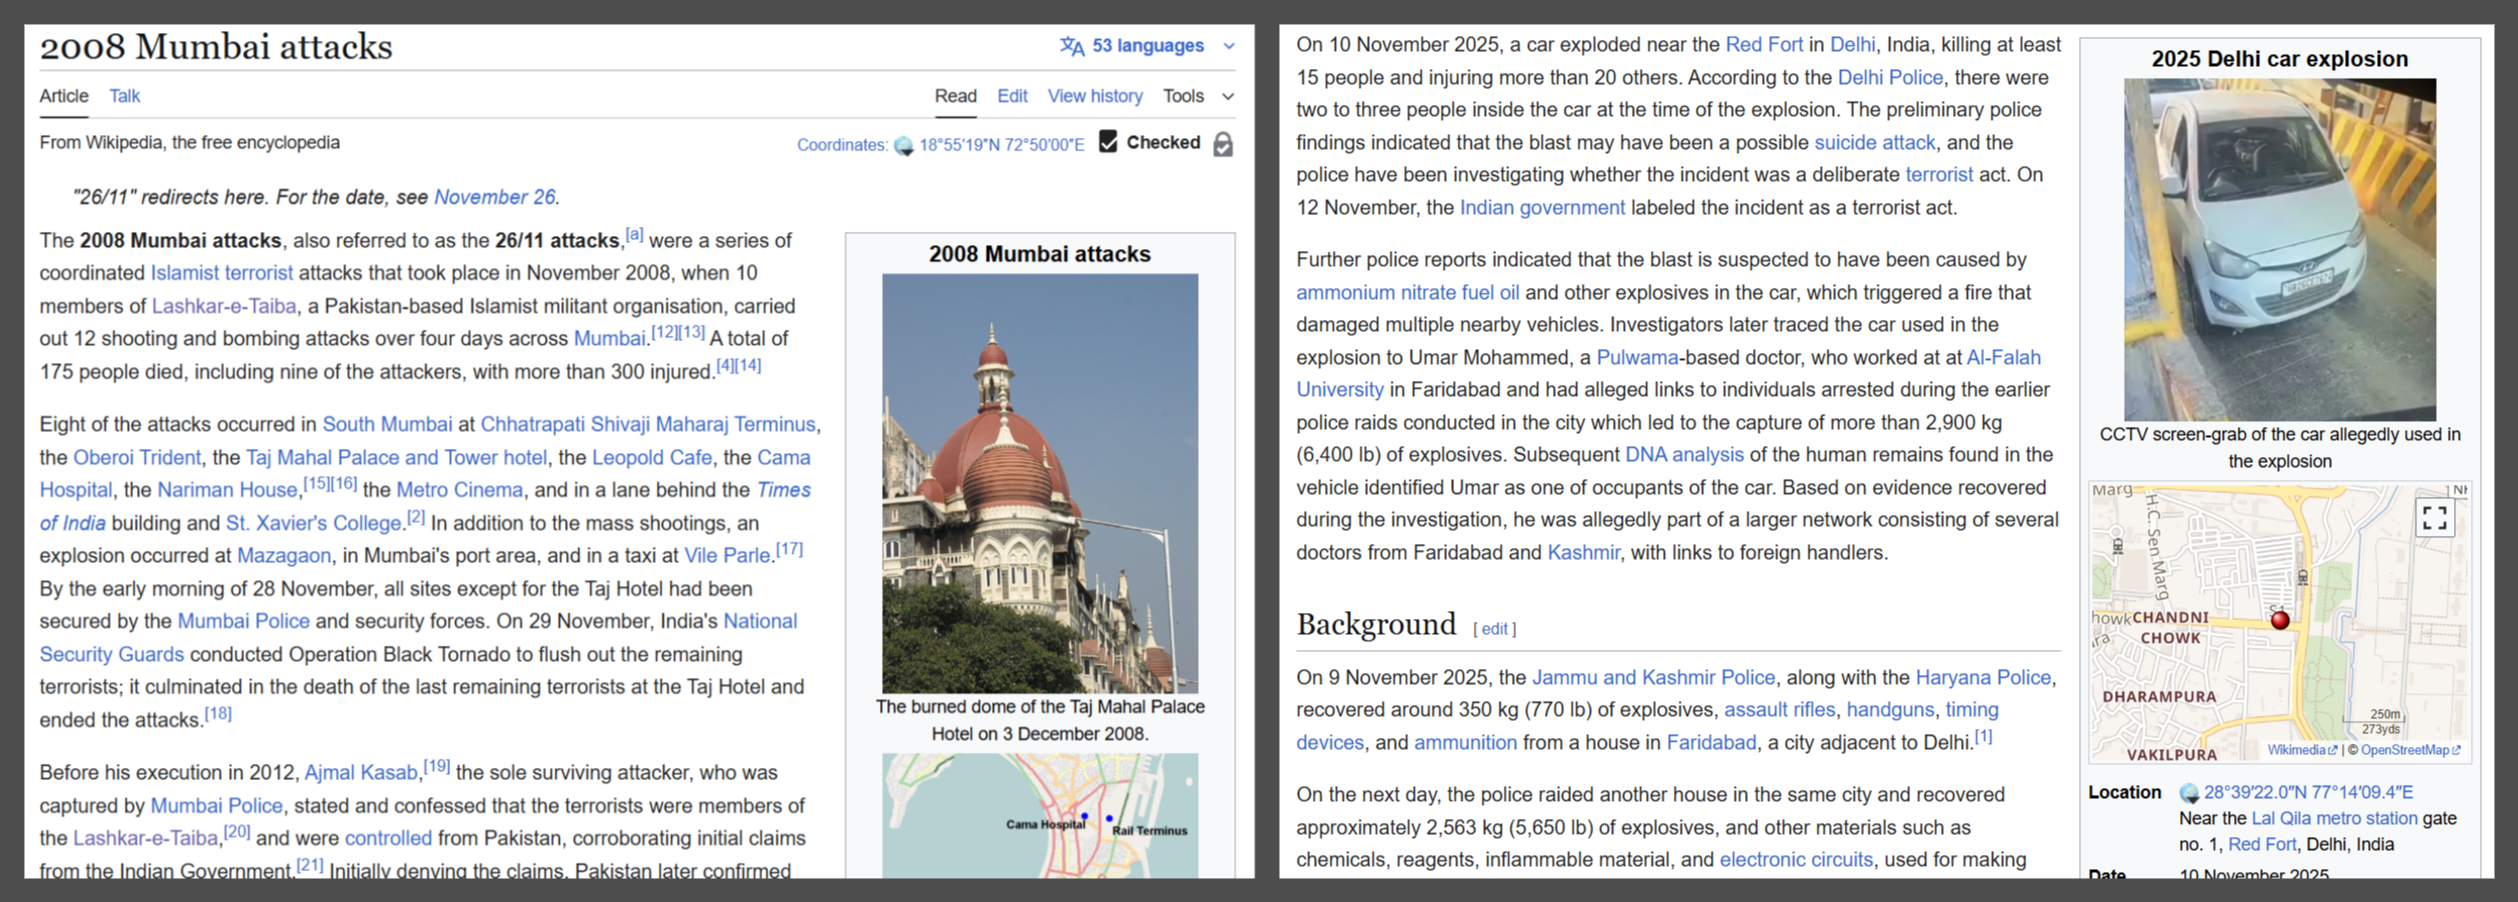Click the globe icon beside Mumbai coordinates
This screenshot has width=2518, height=902.
coord(903,146)
